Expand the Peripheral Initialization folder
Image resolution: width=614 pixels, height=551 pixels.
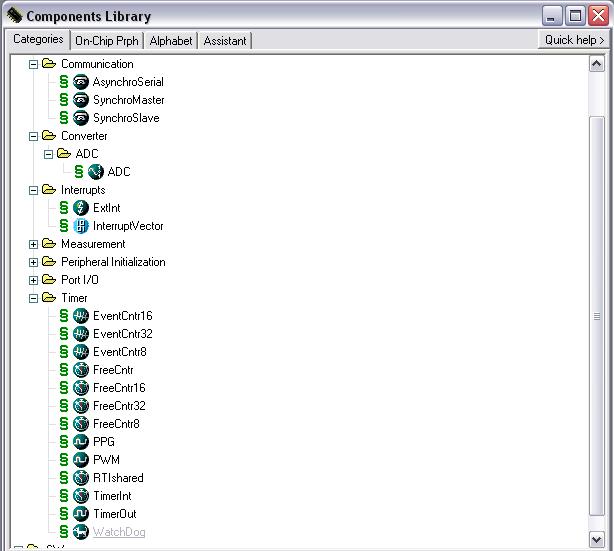[33, 262]
